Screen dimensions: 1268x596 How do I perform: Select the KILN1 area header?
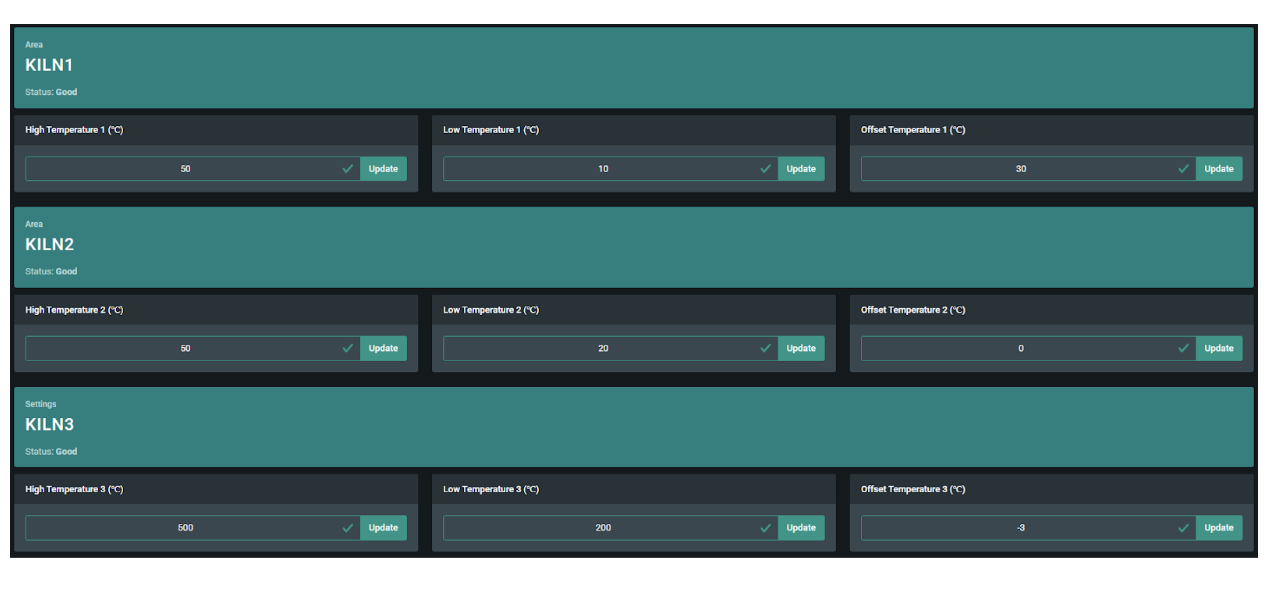[633, 67]
